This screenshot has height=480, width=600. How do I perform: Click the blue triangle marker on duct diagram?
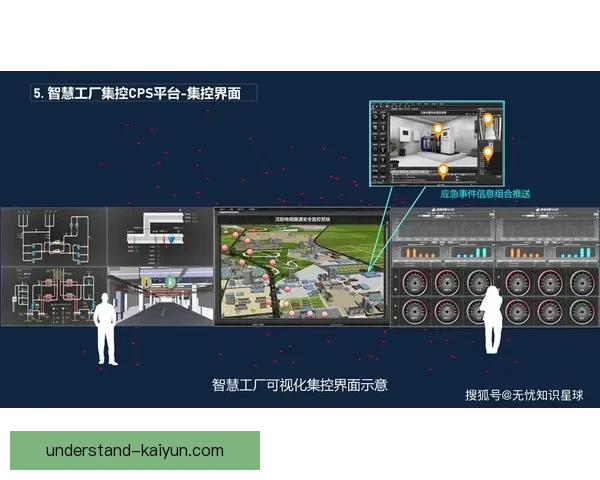171,239
